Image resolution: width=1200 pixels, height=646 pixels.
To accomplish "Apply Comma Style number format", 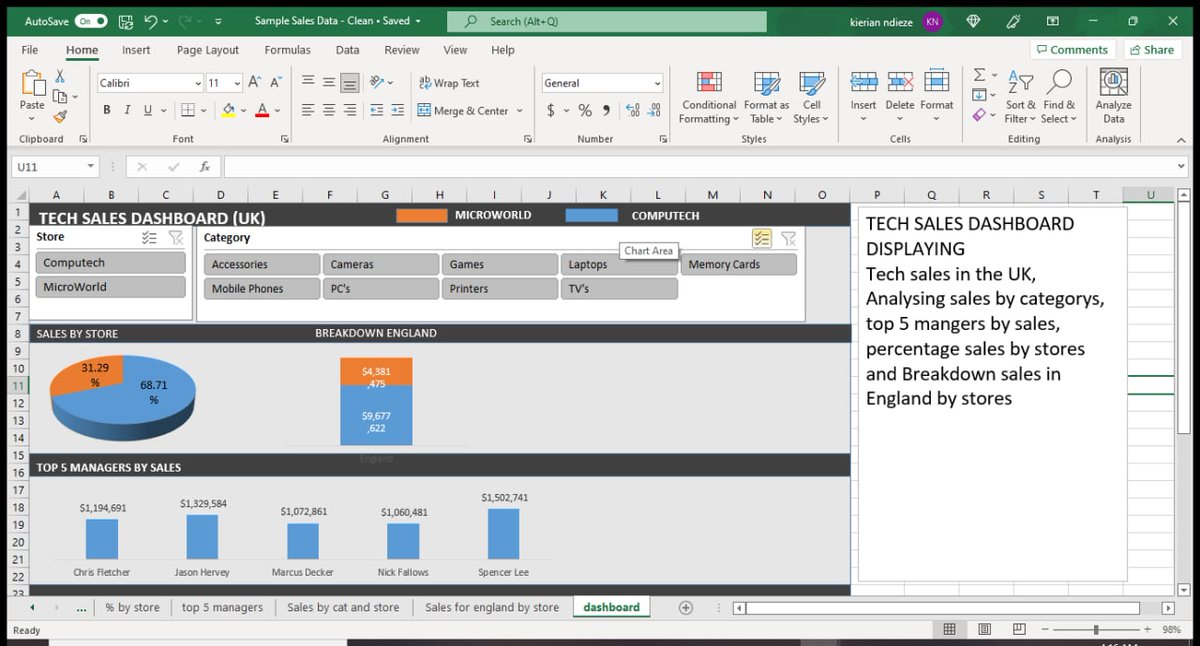I will tap(606, 110).
